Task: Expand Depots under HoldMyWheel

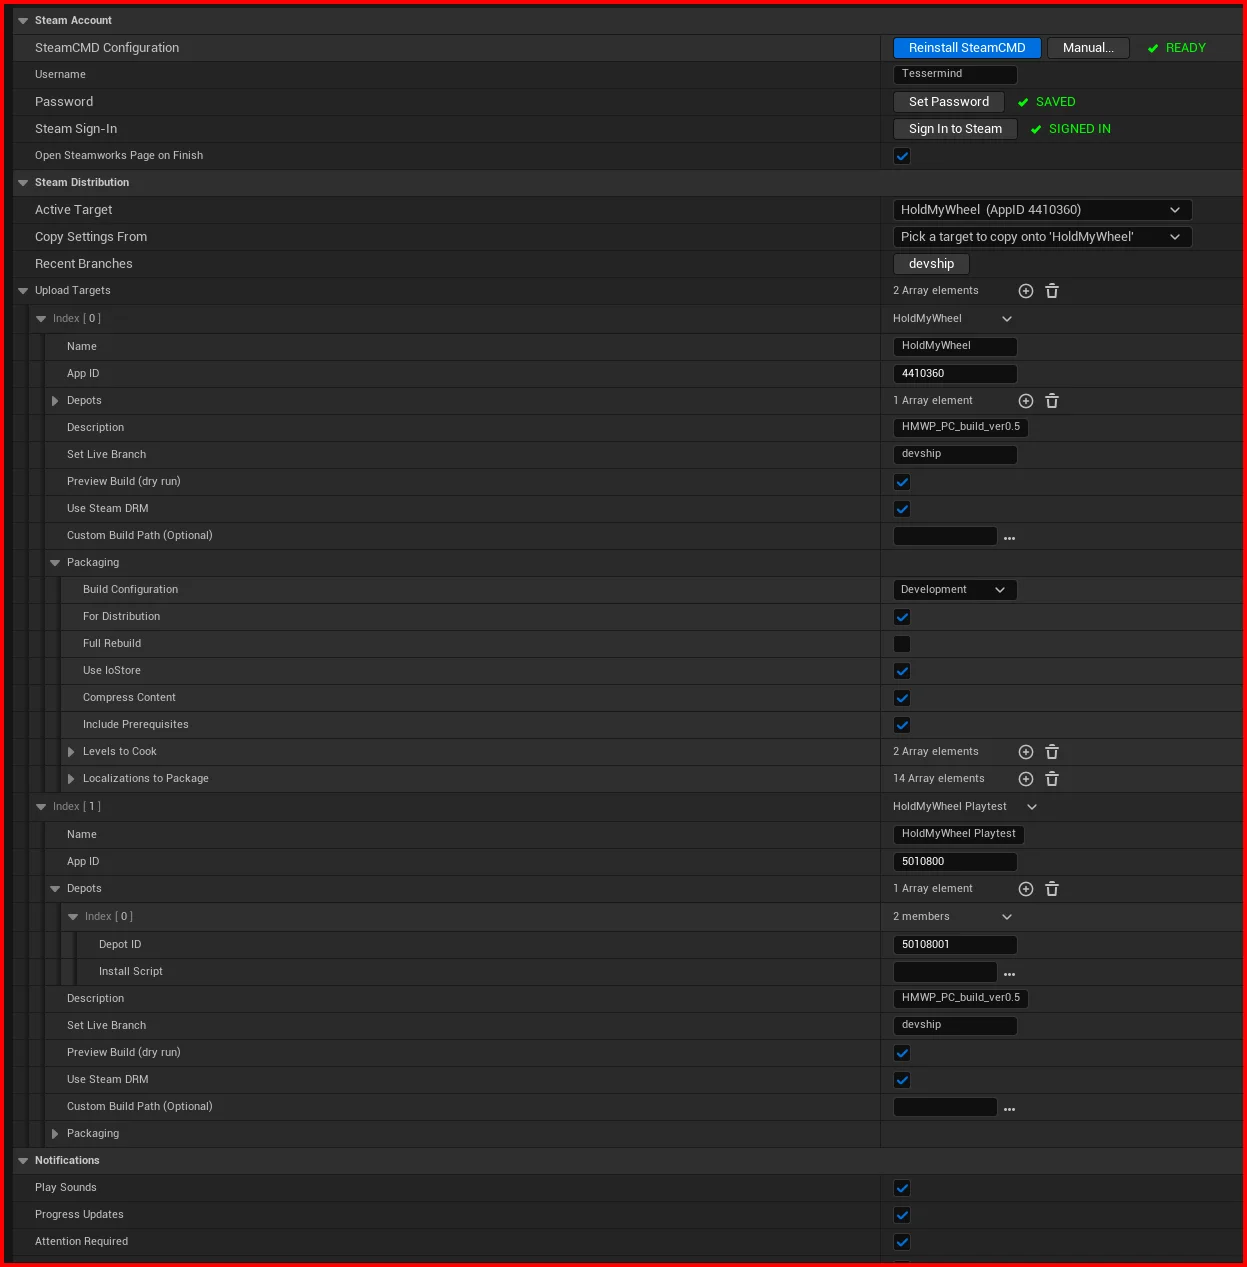Action: tap(55, 401)
